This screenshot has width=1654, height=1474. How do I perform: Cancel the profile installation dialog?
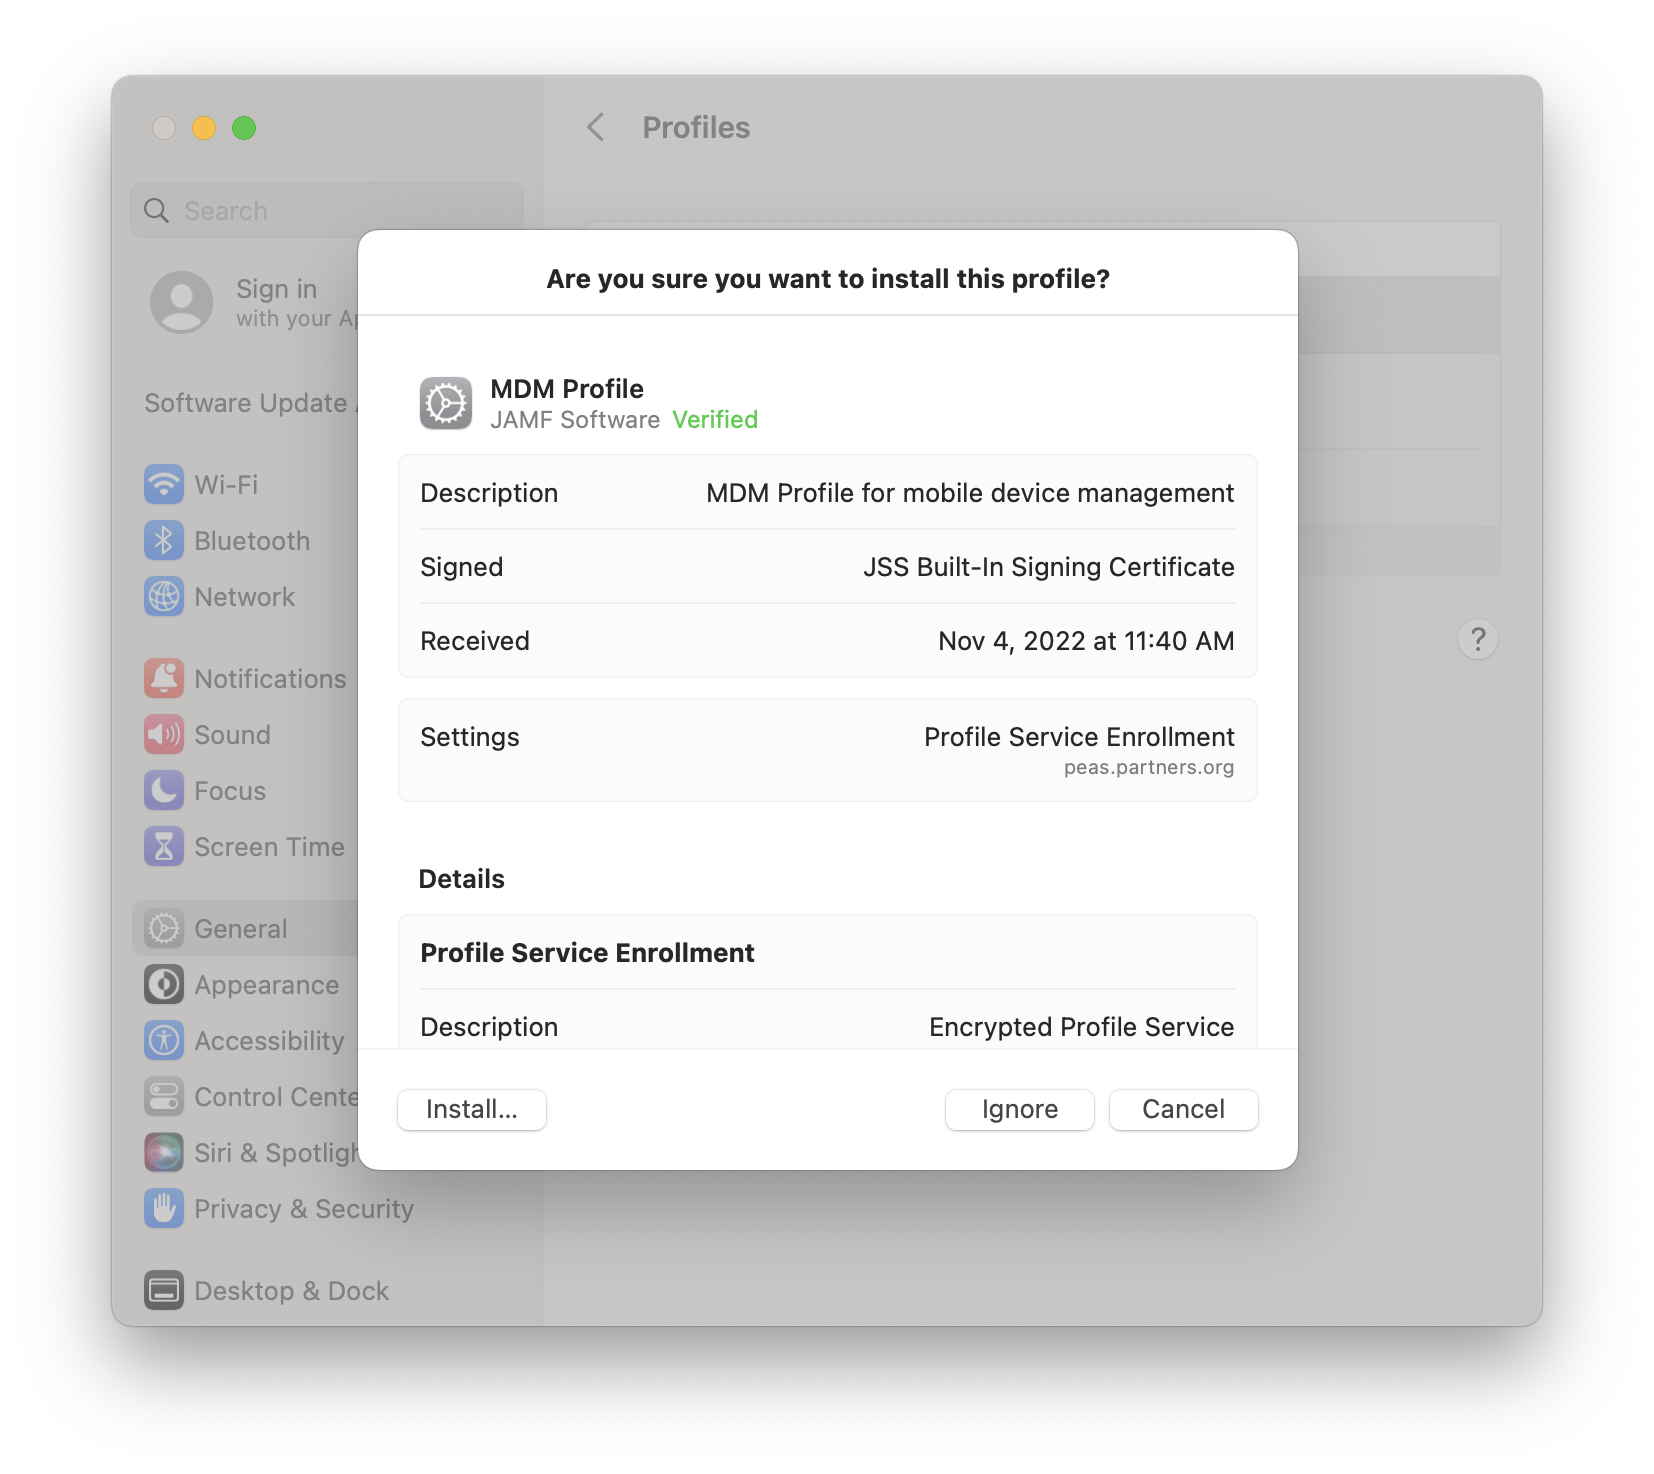point(1183,1109)
